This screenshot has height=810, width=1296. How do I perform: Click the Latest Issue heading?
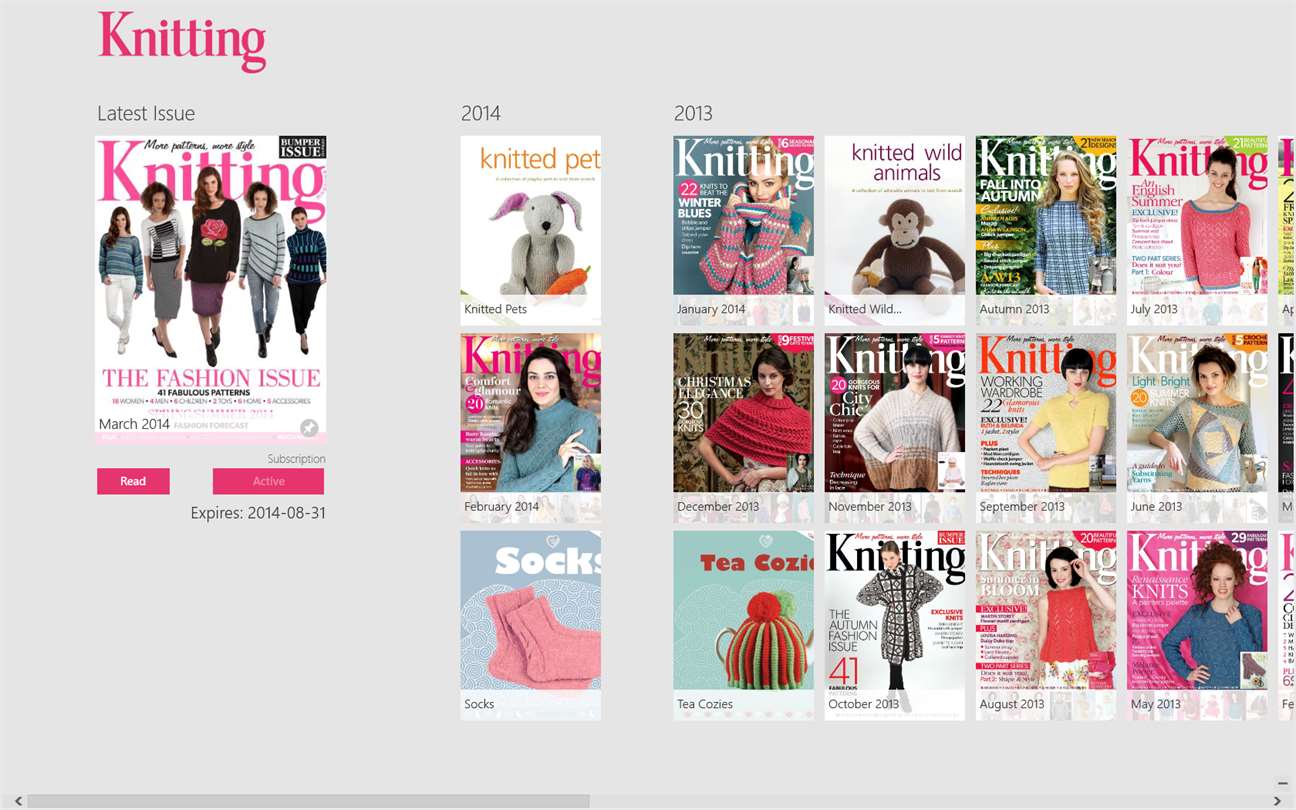[146, 114]
